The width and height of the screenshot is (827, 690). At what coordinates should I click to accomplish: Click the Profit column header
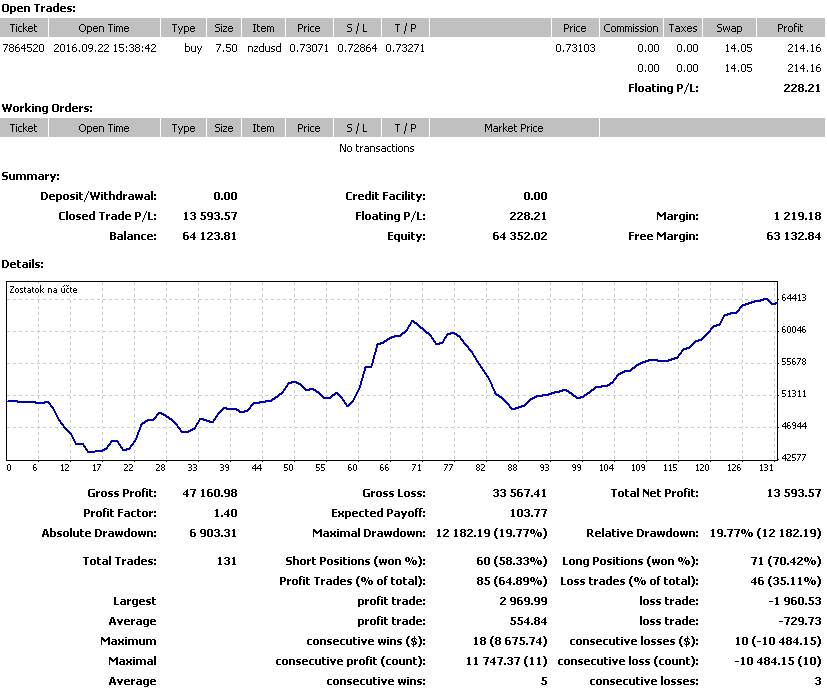coord(790,28)
